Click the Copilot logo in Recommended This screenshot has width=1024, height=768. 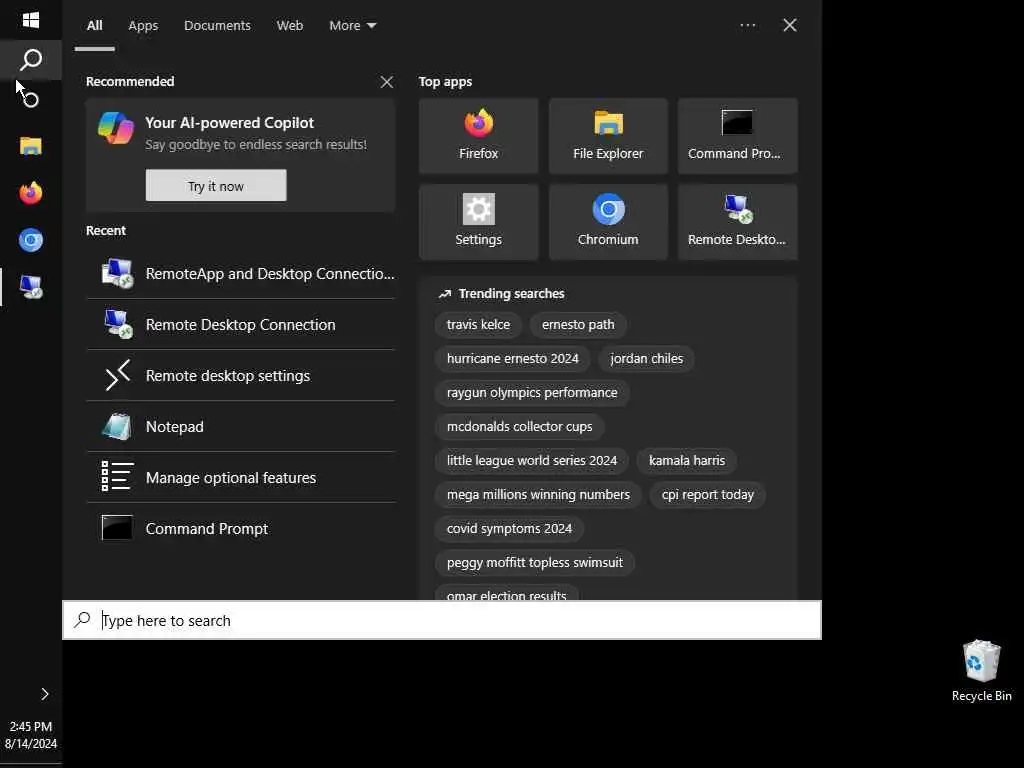pyautogui.click(x=116, y=128)
